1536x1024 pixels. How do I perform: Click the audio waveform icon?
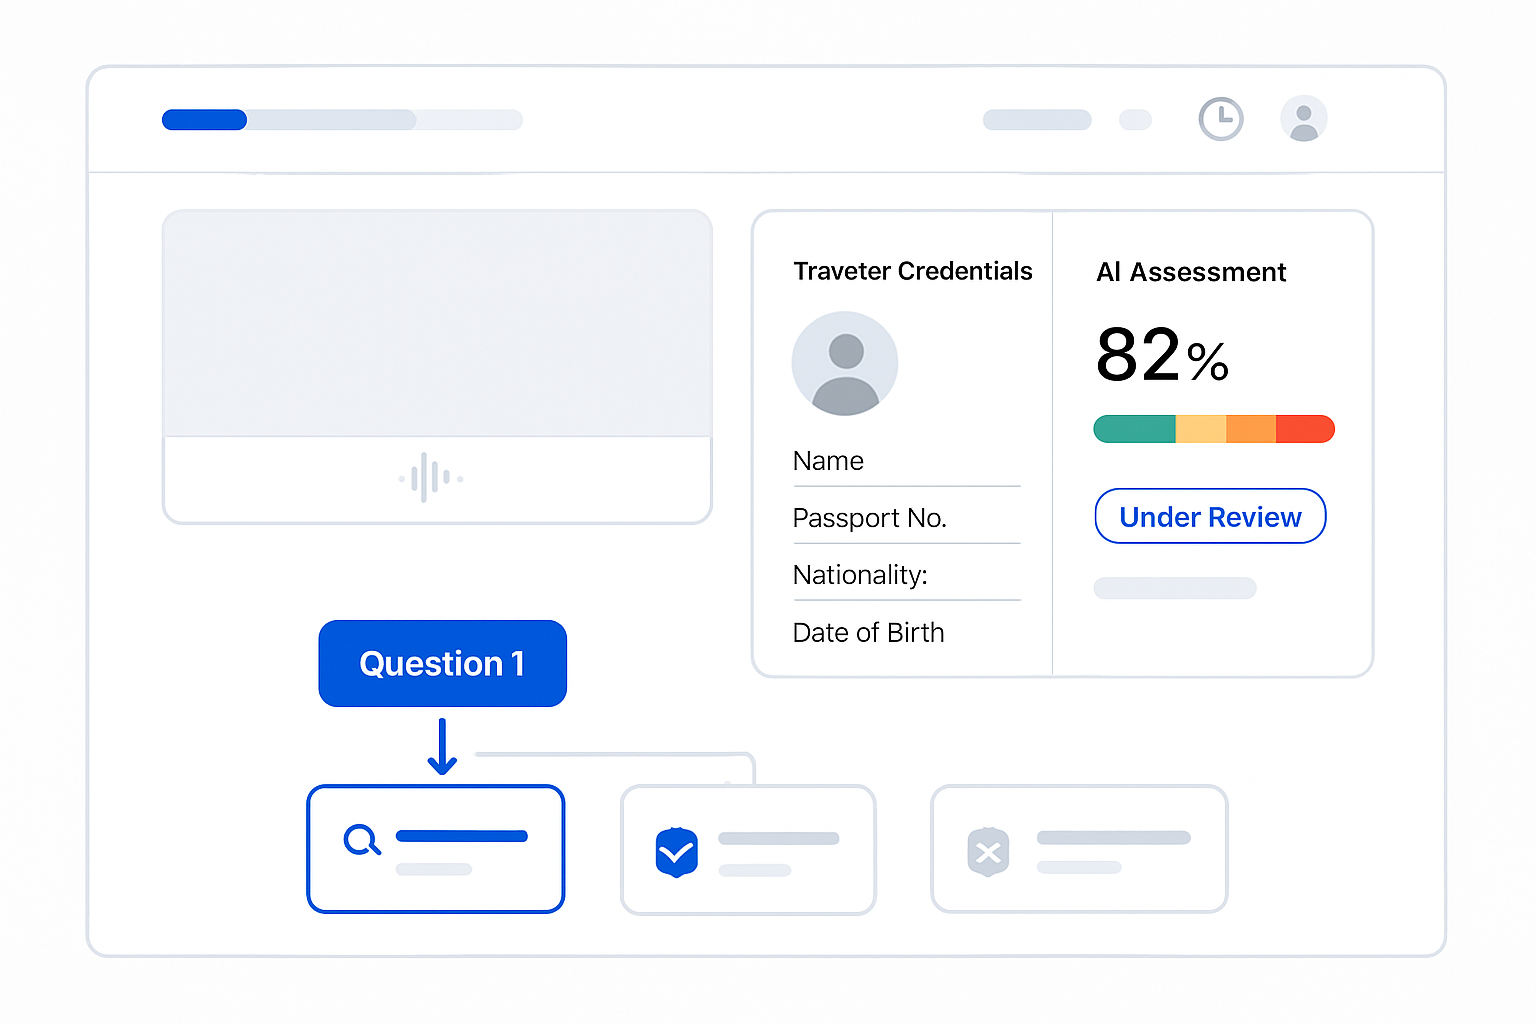tap(431, 478)
